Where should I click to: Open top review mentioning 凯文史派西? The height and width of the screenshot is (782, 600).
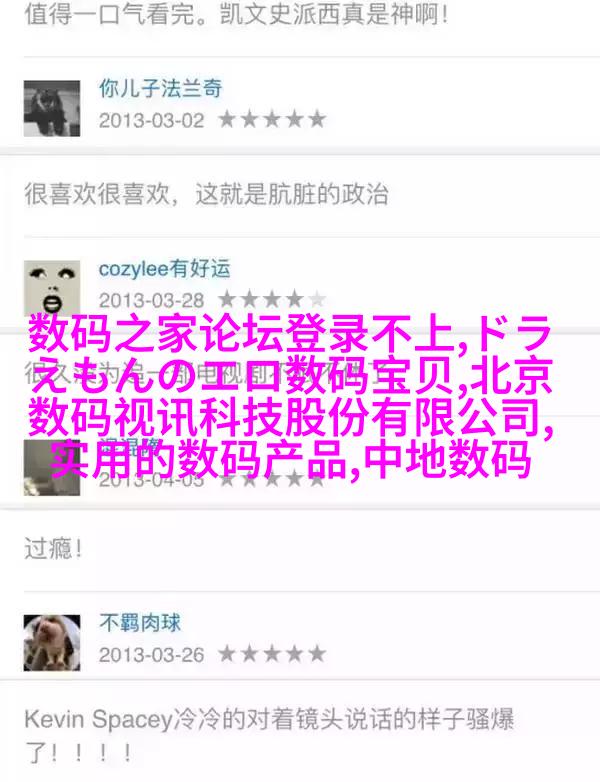click(x=236, y=14)
